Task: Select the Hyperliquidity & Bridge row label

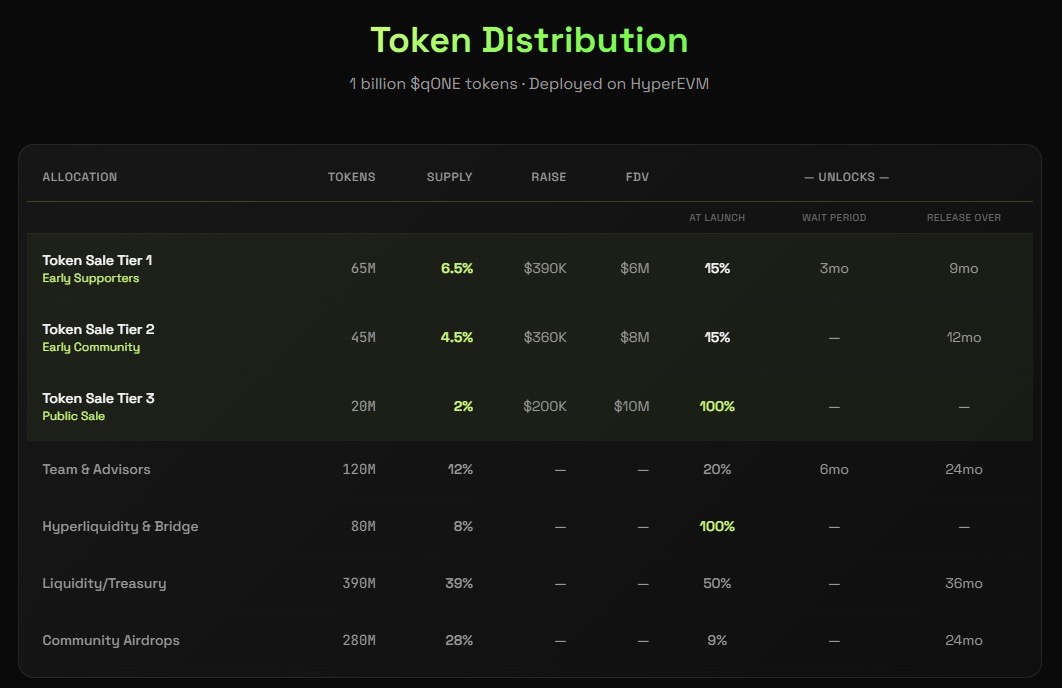Action: pyautogui.click(x=120, y=526)
